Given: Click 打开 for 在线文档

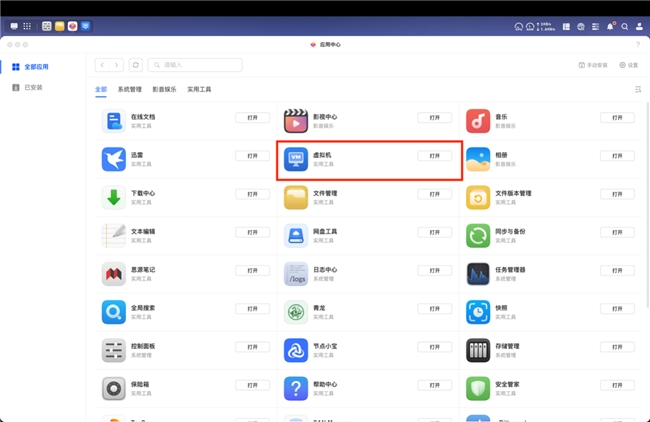Looking at the screenshot, I should click(x=252, y=118).
